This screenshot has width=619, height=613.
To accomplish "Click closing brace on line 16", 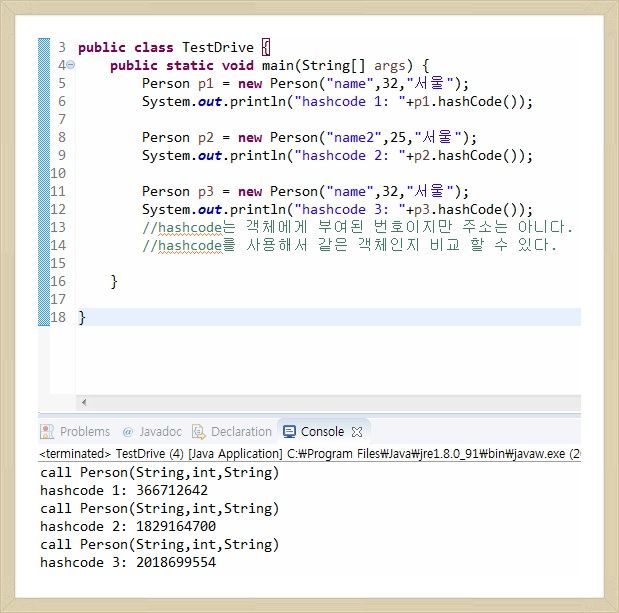I will (114, 281).
